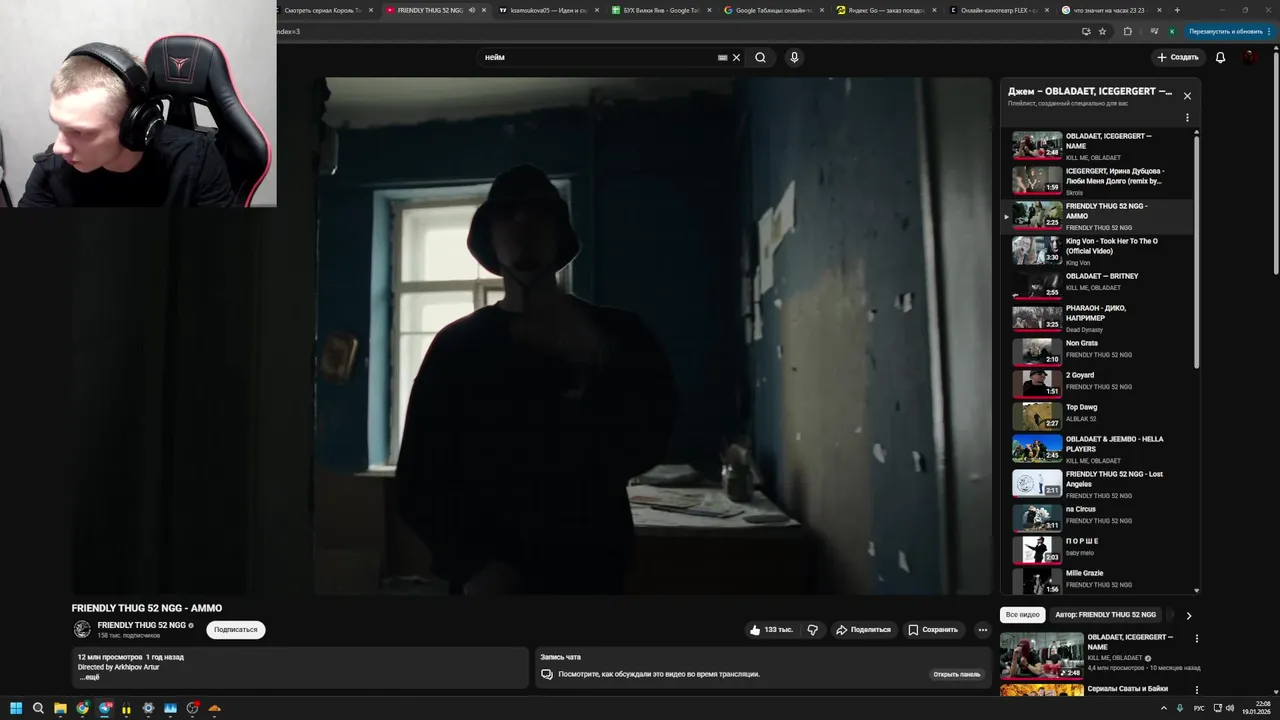
Task: Click the taskbar volume speaker icon
Action: (x=1230, y=708)
